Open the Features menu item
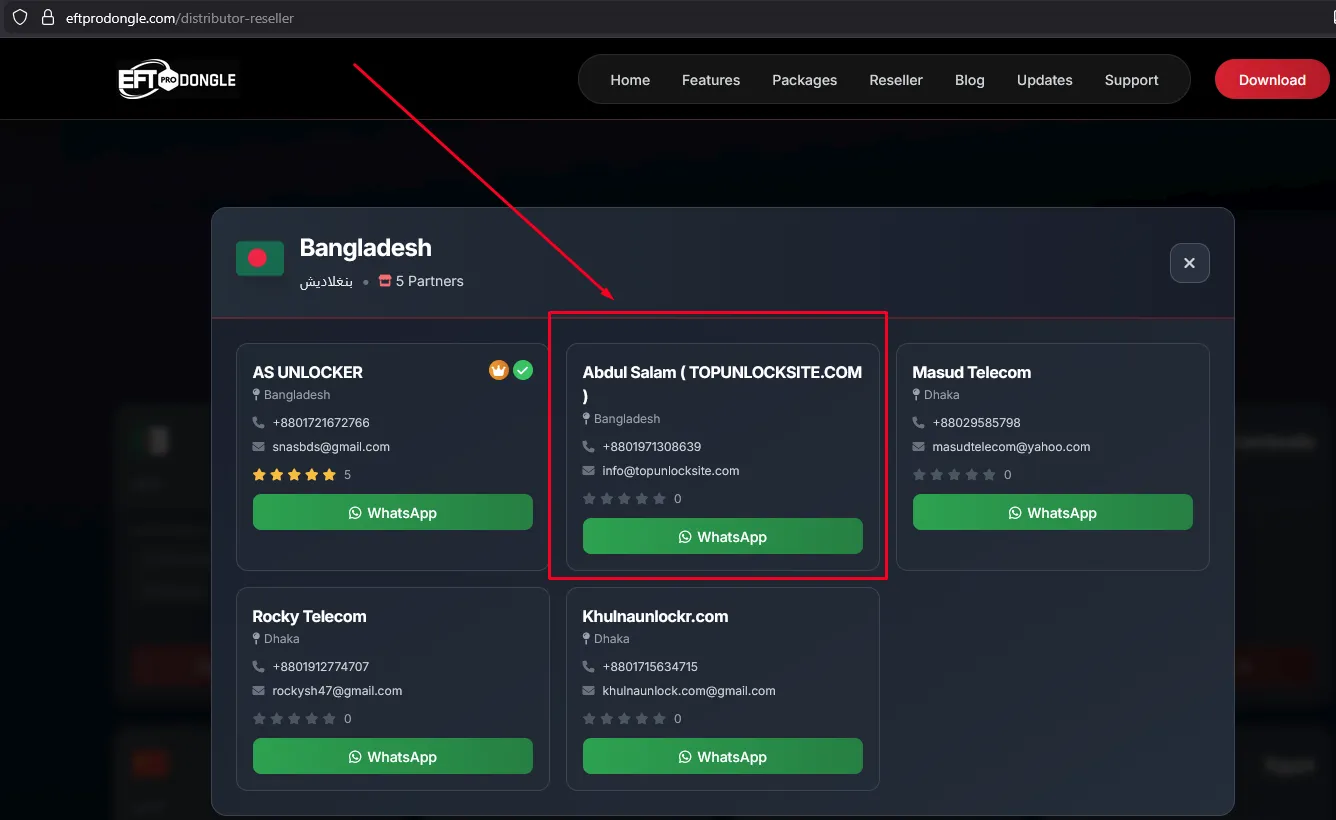Image resolution: width=1336 pixels, height=820 pixels. pyautogui.click(x=710, y=80)
